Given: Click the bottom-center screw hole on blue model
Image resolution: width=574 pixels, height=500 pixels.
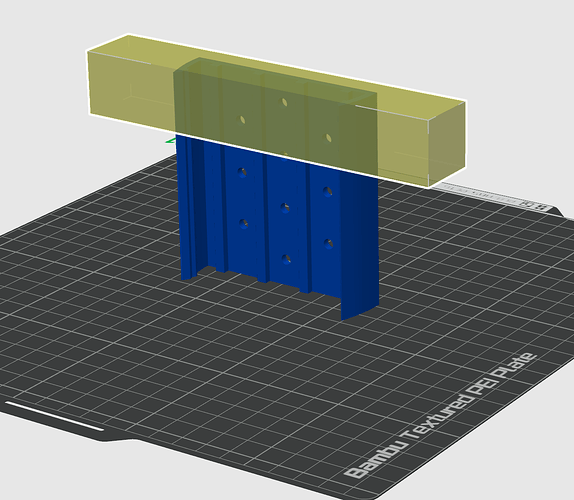Looking at the screenshot, I should click(286, 259).
